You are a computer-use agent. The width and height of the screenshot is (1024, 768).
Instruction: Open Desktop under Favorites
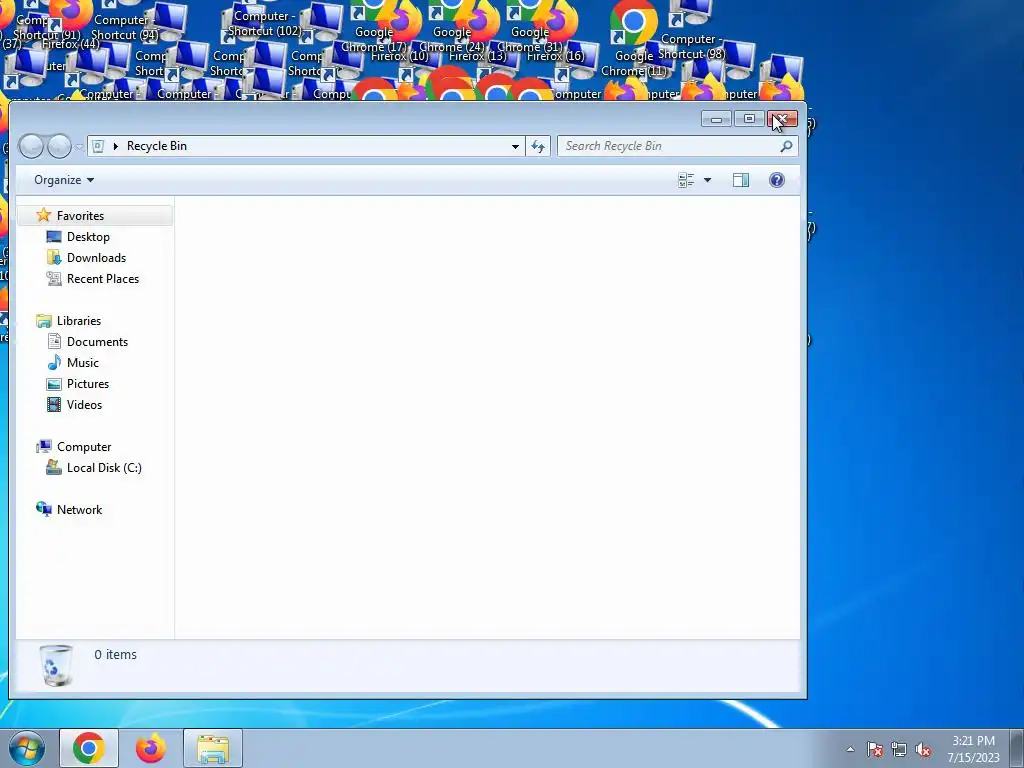coord(88,236)
